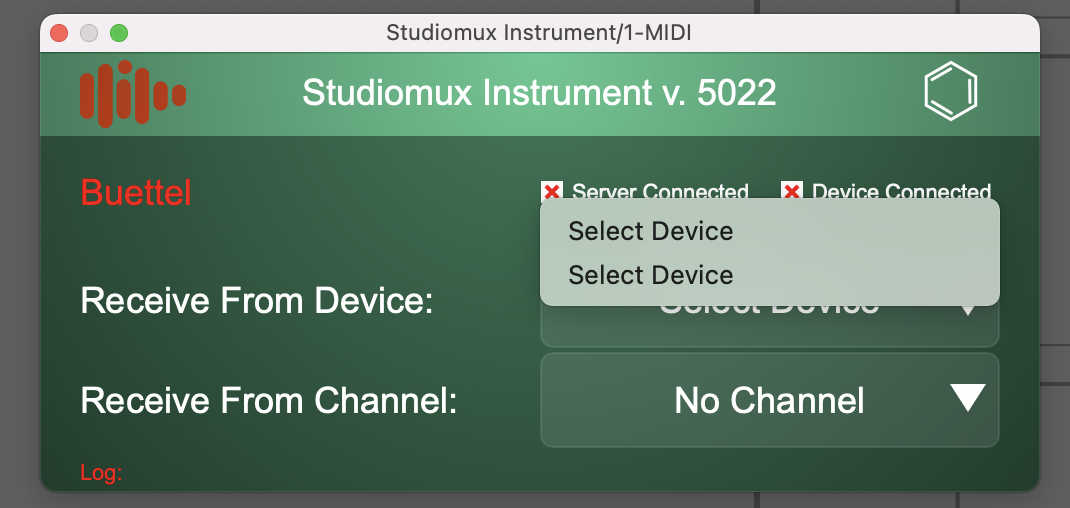Close the Studiomux Instrument window
The width and height of the screenshot is (1070, 508).
coord(59,33)
